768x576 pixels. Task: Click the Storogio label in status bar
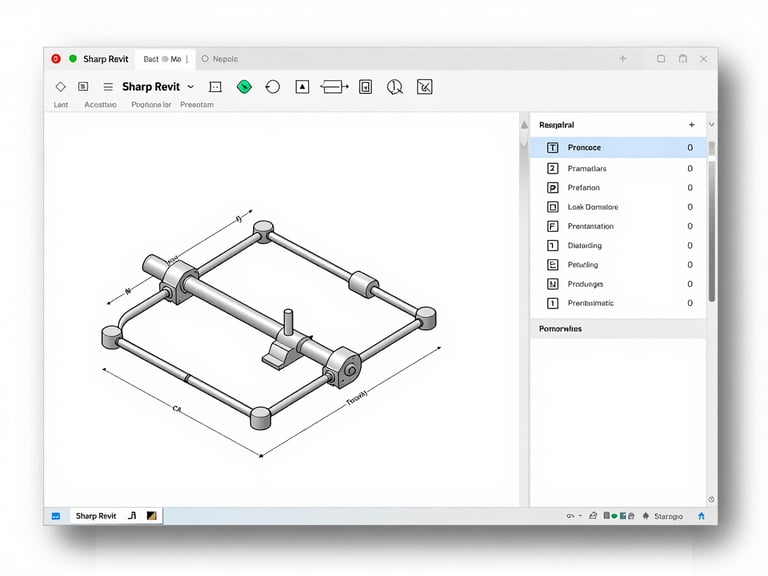pyautogui.click(x=668, y=516)
